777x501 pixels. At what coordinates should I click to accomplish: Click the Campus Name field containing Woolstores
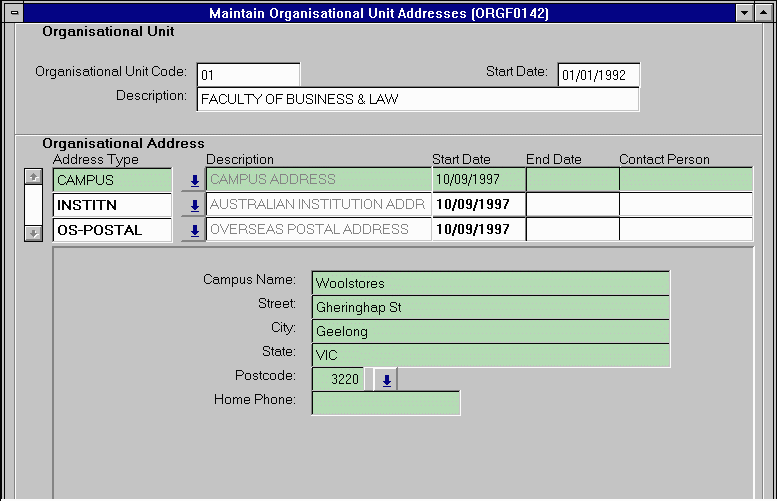(x=490, y=283)
